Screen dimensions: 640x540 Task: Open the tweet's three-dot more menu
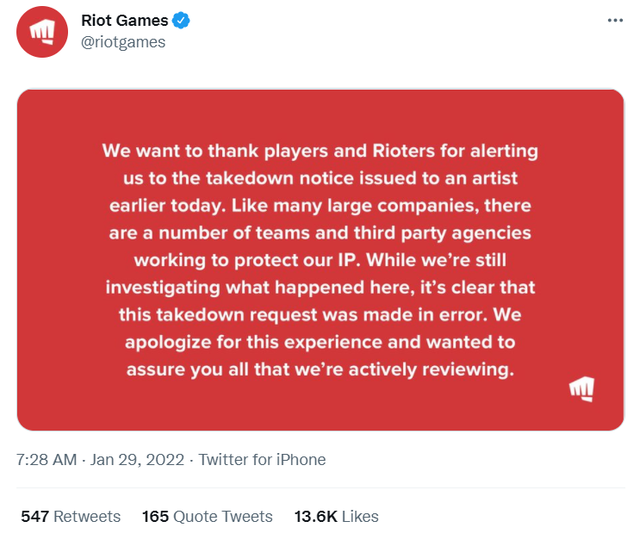(x=615, y=20)
